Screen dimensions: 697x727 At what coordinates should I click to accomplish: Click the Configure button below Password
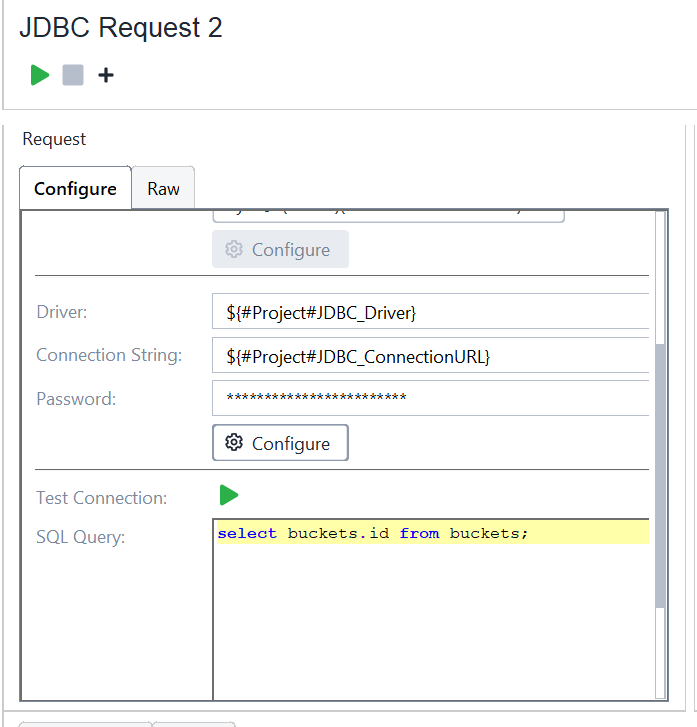tap(280, 443)
